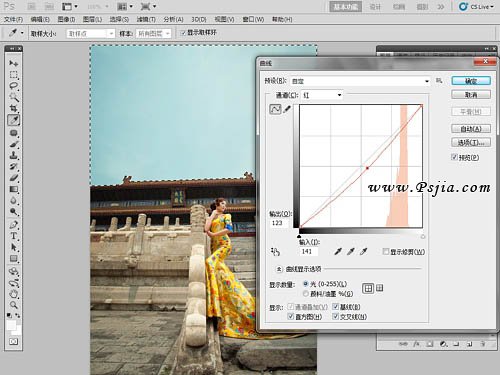Open the 通道 channel dropdown
This screenshot has height=375, width=500.
pos(322,95)
